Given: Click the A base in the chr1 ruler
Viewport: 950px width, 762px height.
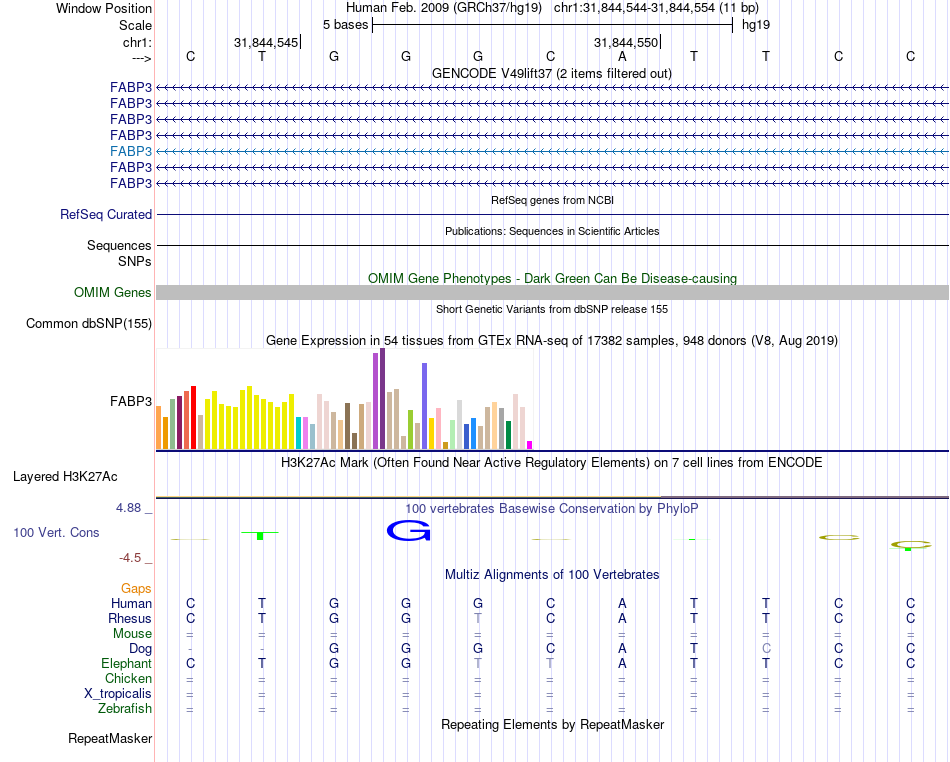Looking at the screenshot, I should tap(622, 56).
